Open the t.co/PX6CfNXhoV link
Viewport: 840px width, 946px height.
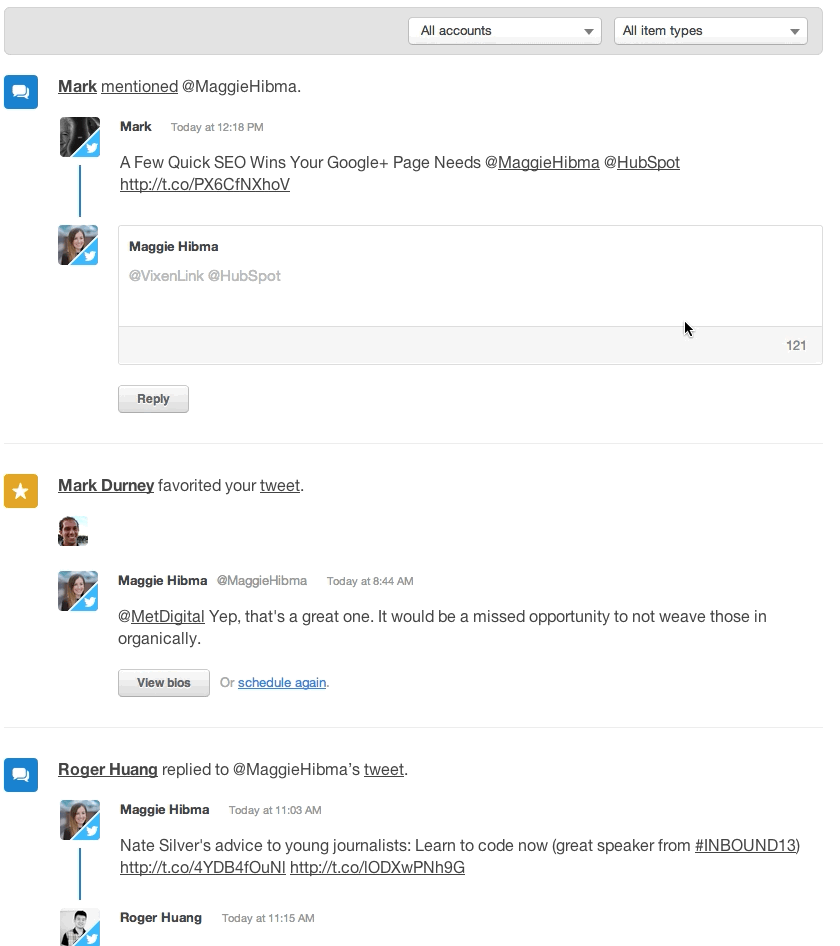205,185
